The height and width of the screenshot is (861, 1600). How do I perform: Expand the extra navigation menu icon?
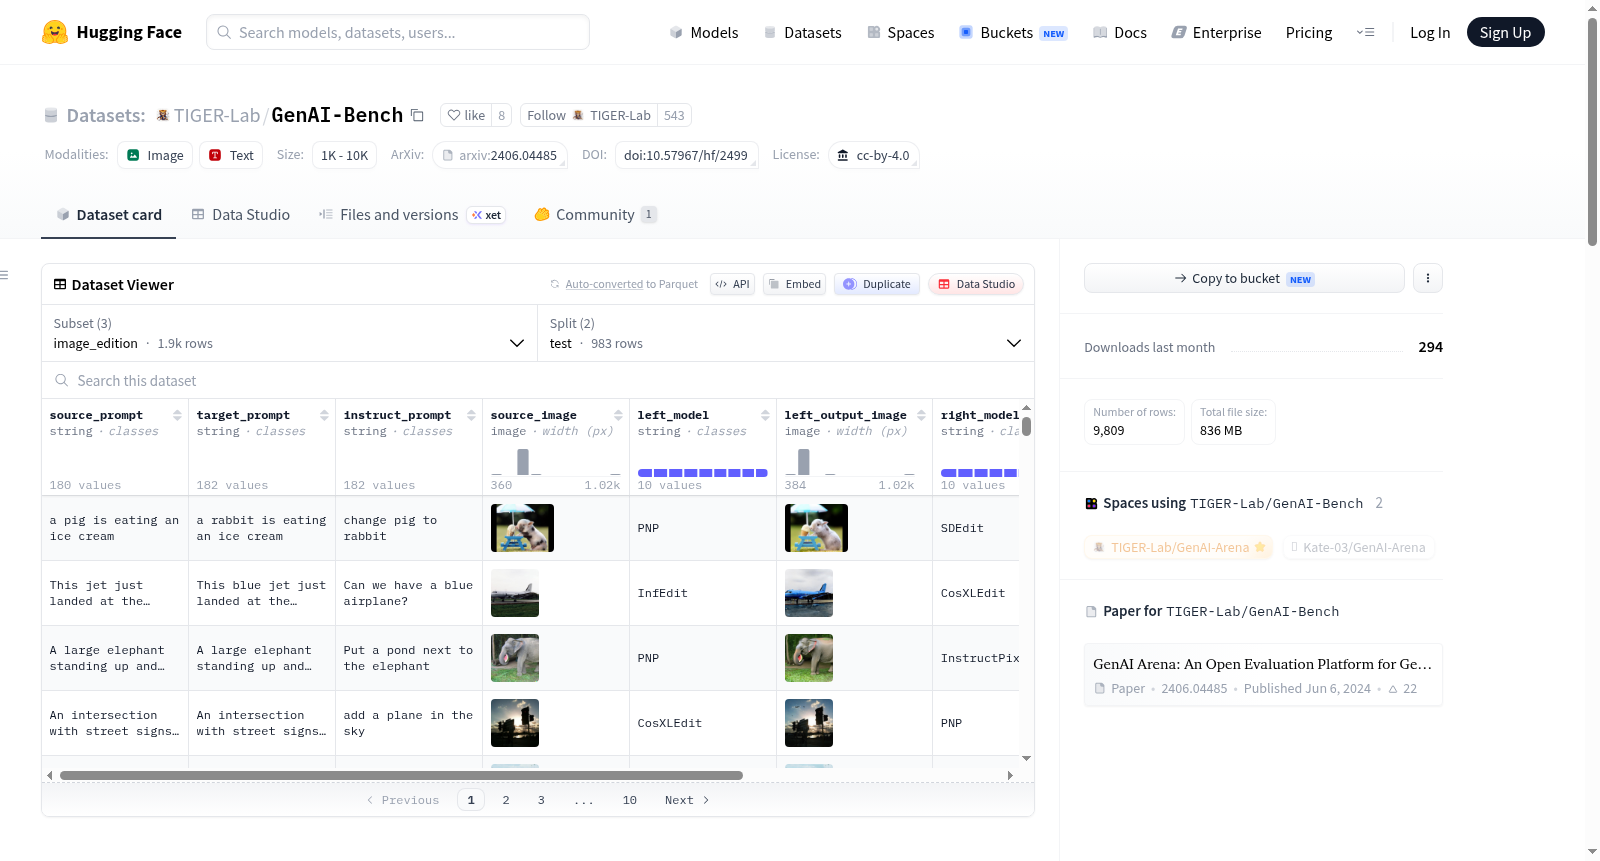click(x=1365, y=32)
